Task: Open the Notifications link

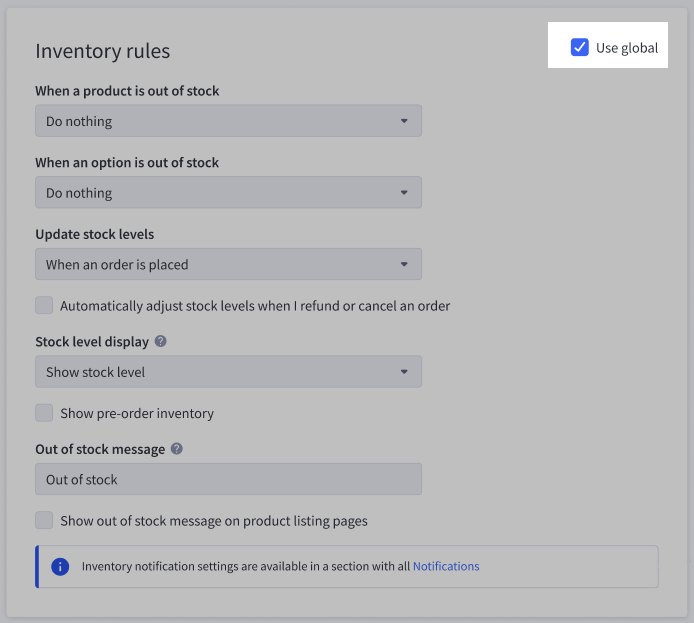Action: point(446,566)
